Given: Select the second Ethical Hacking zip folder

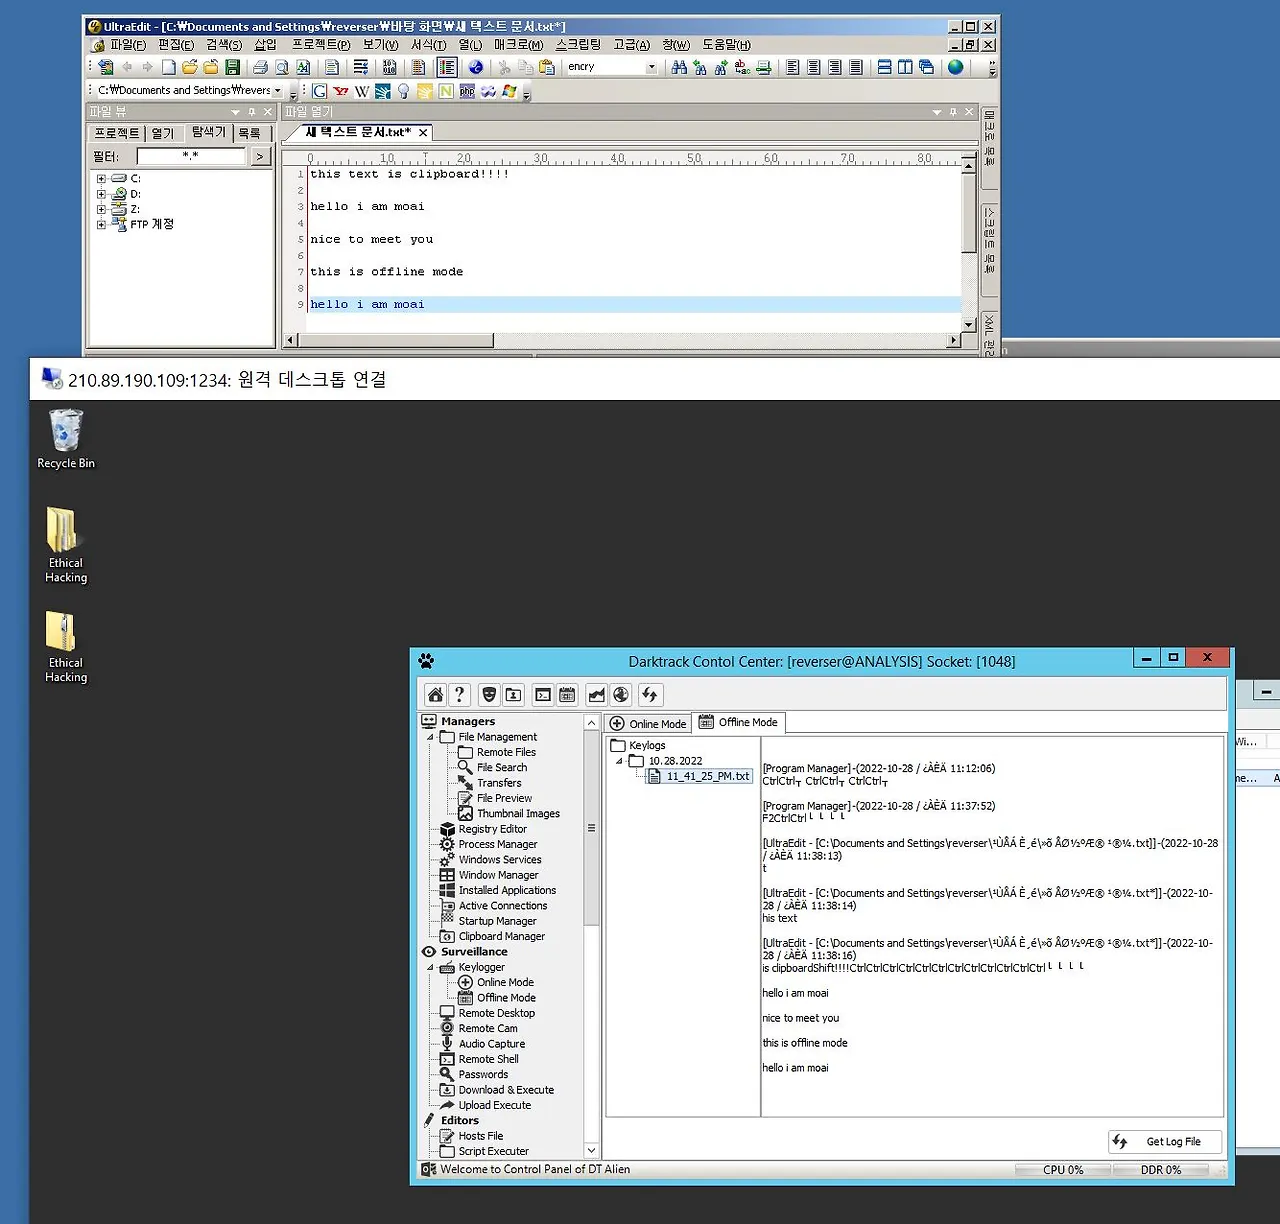Looking at the screenshot, I should click(x=66, y=647).
